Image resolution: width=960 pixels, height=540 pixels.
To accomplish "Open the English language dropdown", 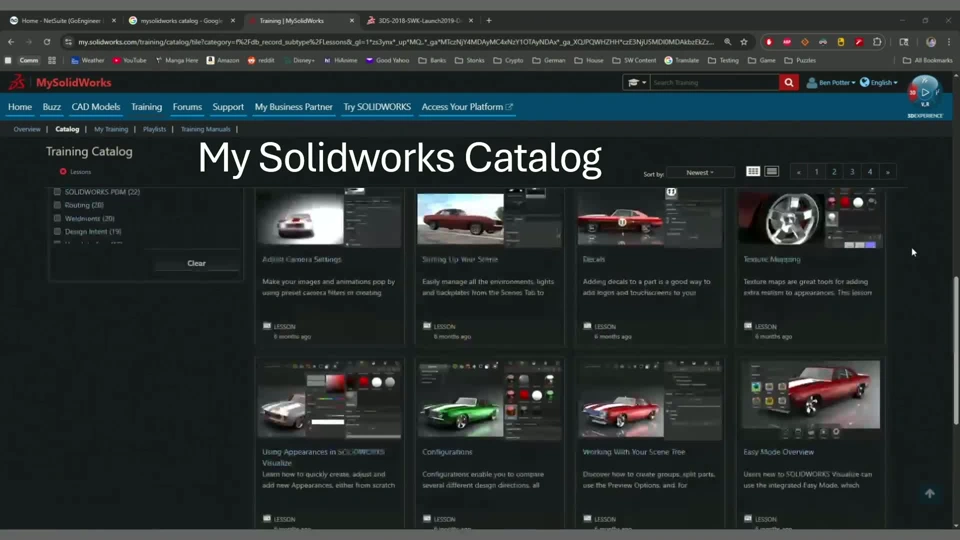I will [879, 83].
